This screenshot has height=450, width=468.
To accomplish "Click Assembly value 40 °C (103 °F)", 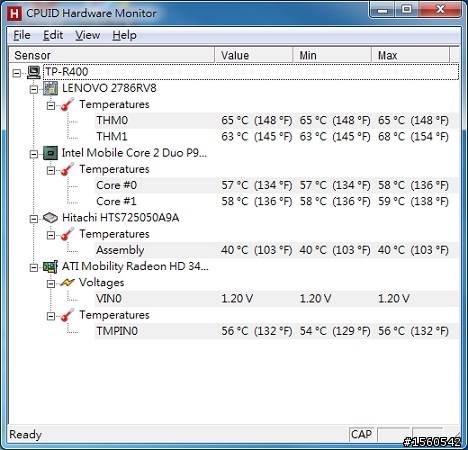I will click(256, 250).
